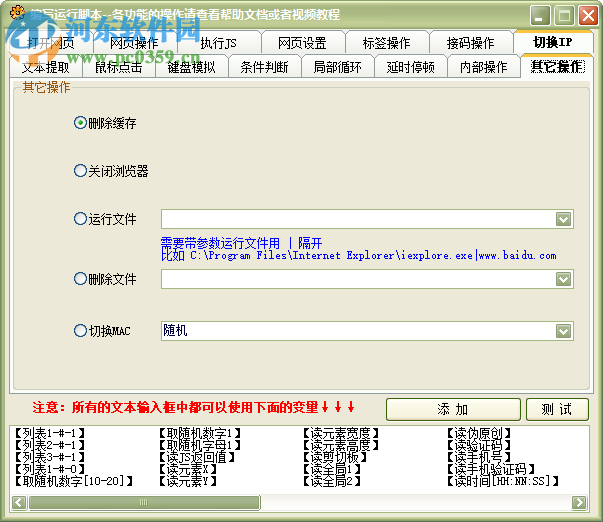Click the variable 【读元素X】

pos(188,469)
